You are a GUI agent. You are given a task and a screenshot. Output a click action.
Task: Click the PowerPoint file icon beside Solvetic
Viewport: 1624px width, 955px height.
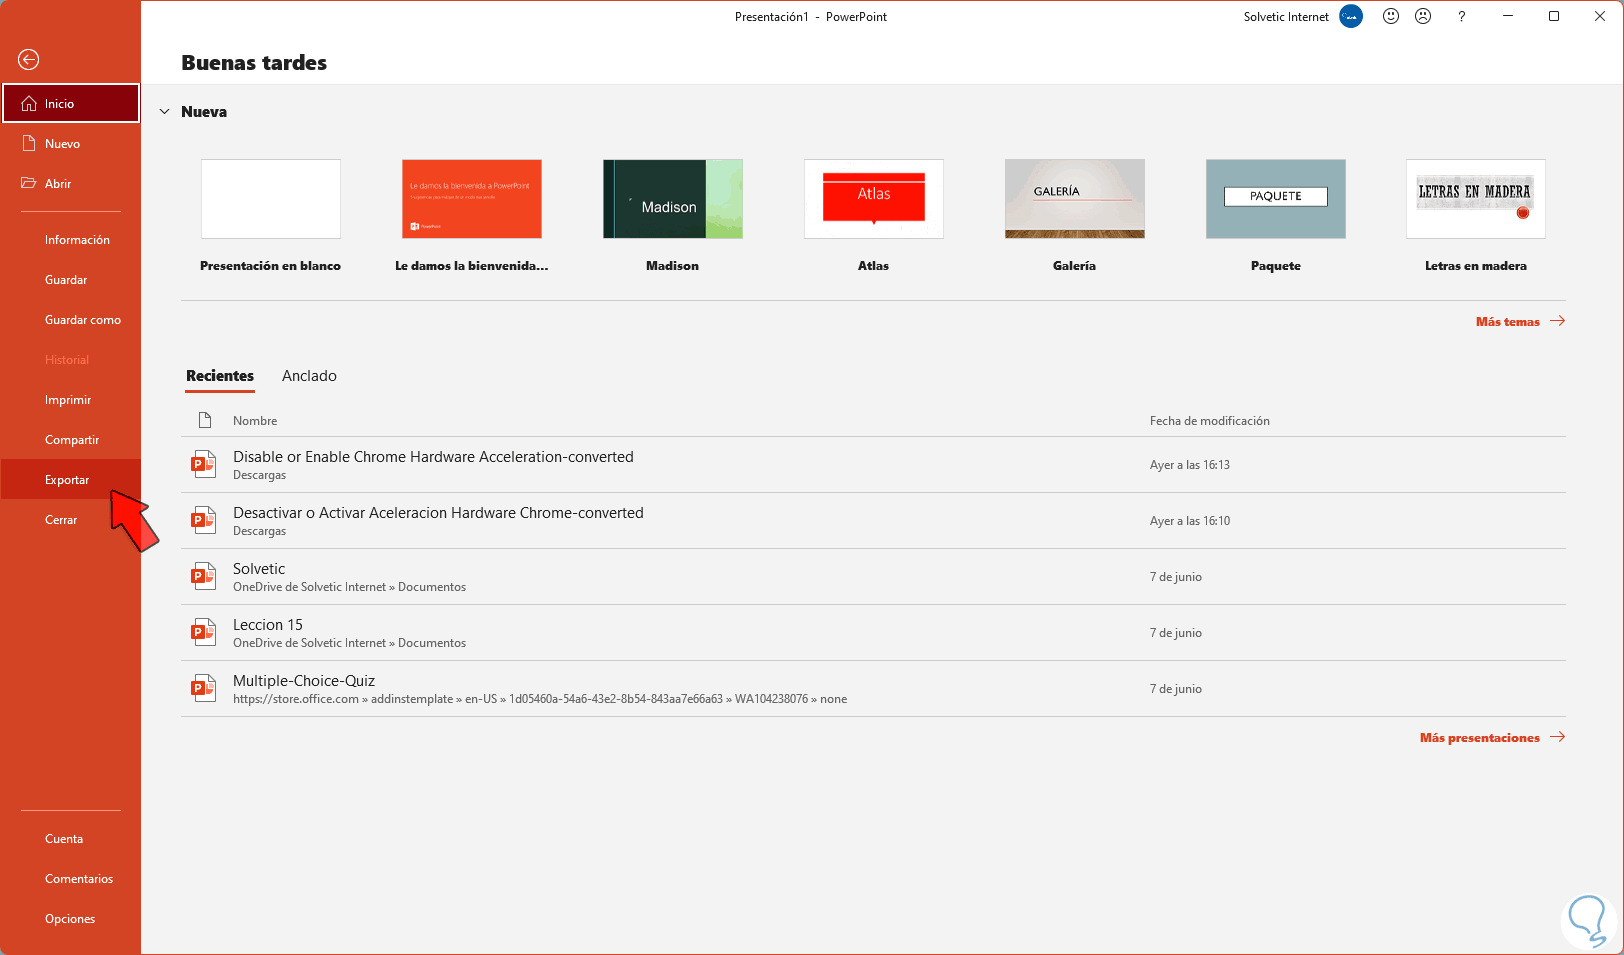point(204,576)
